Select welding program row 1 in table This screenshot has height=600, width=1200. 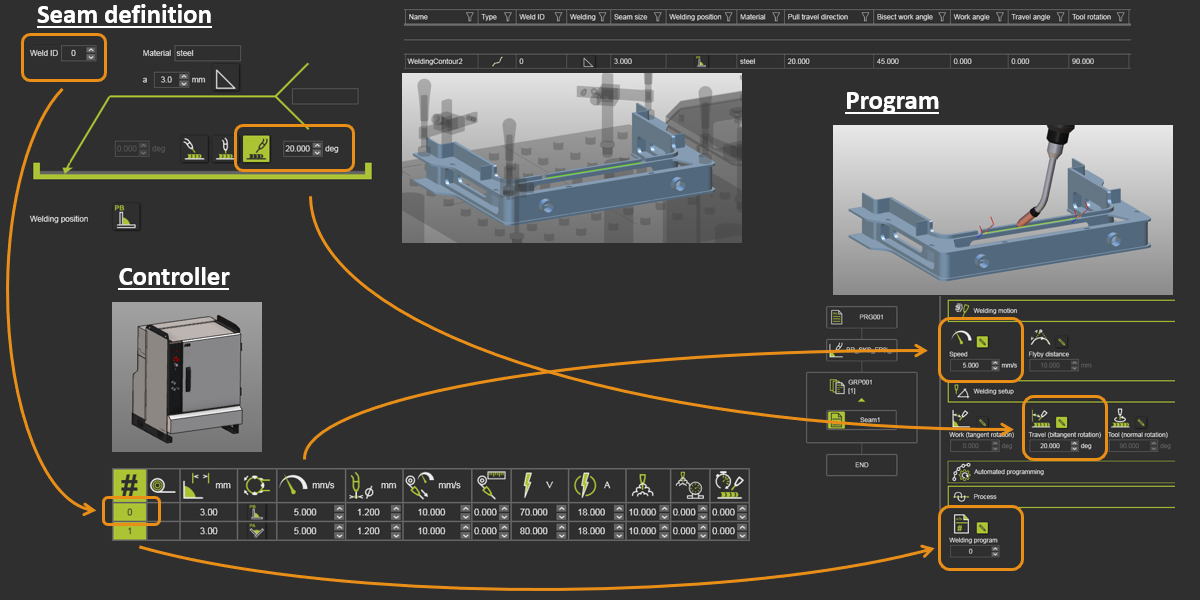(128, 531)
